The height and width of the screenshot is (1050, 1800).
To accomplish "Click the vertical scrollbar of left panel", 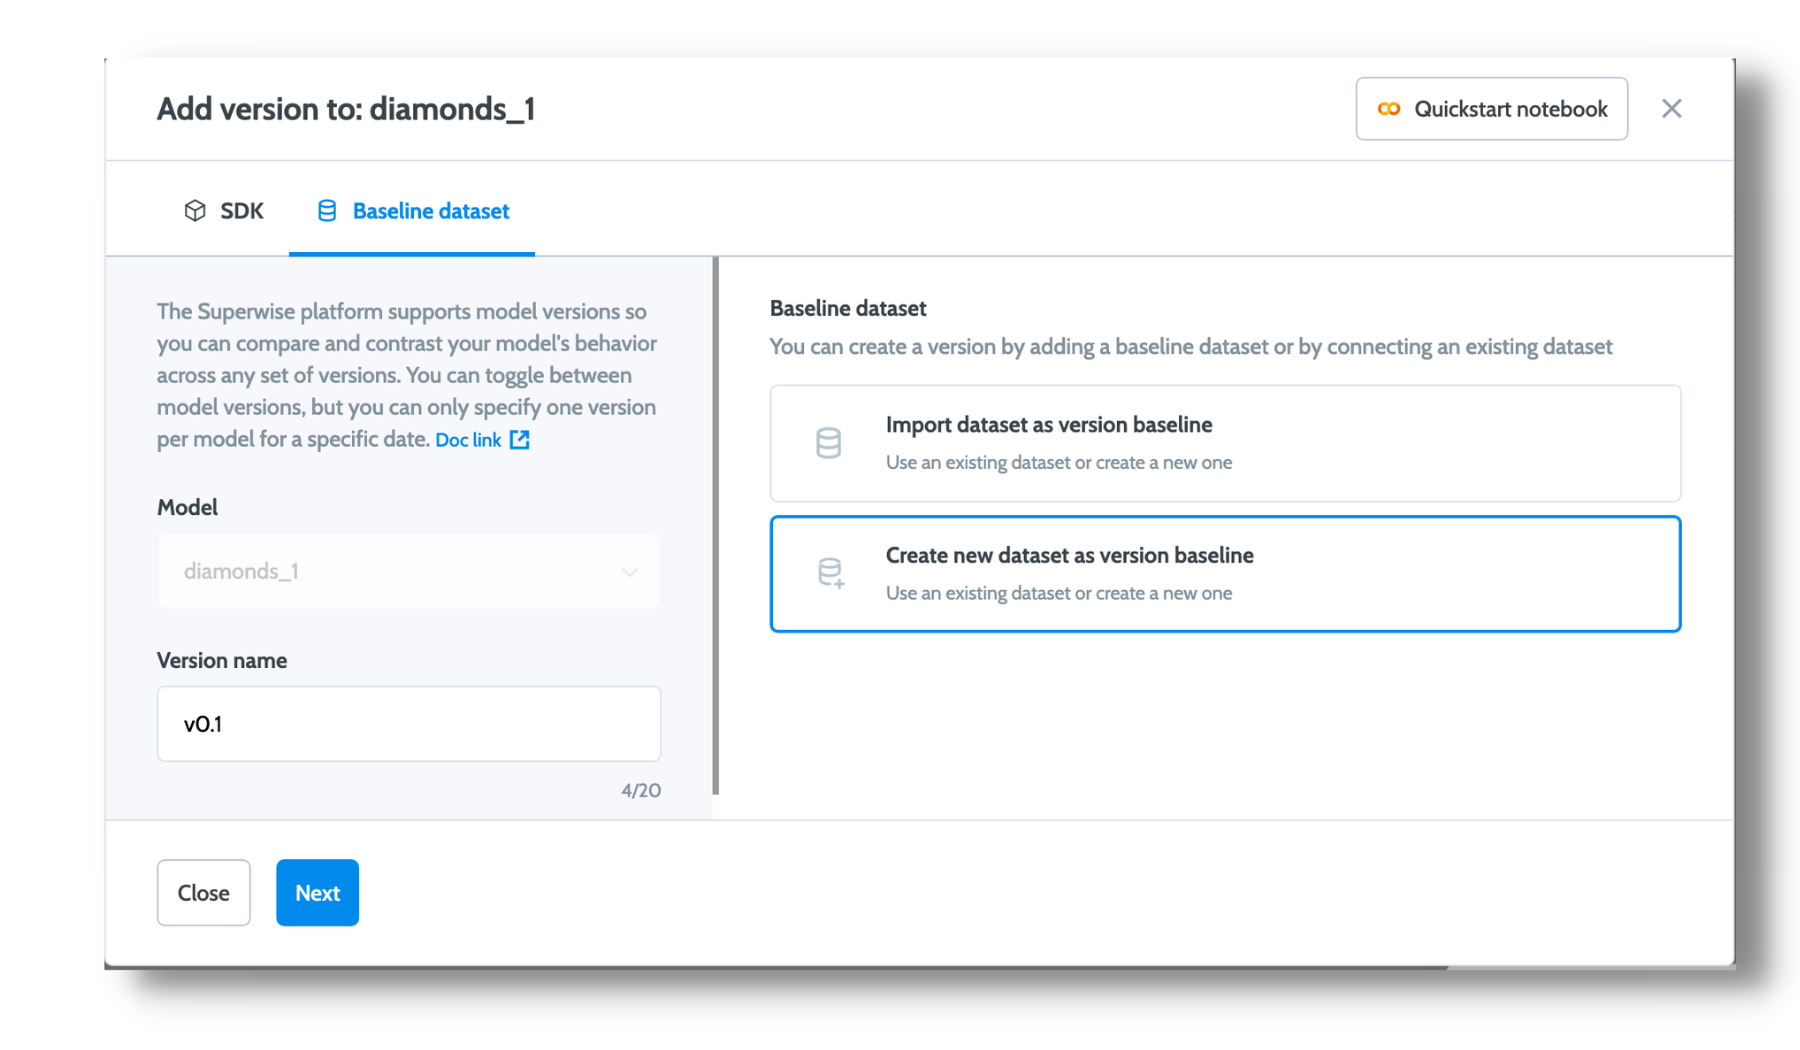I will point(716,526).
